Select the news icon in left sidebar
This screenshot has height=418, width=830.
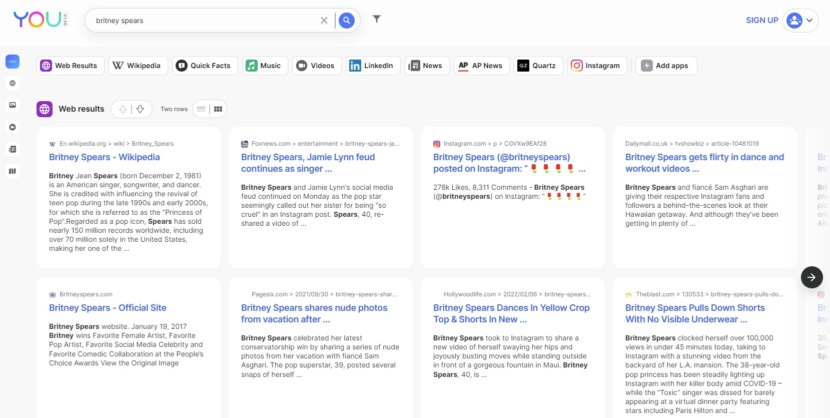pyautogui.click(x=13, y=149)
